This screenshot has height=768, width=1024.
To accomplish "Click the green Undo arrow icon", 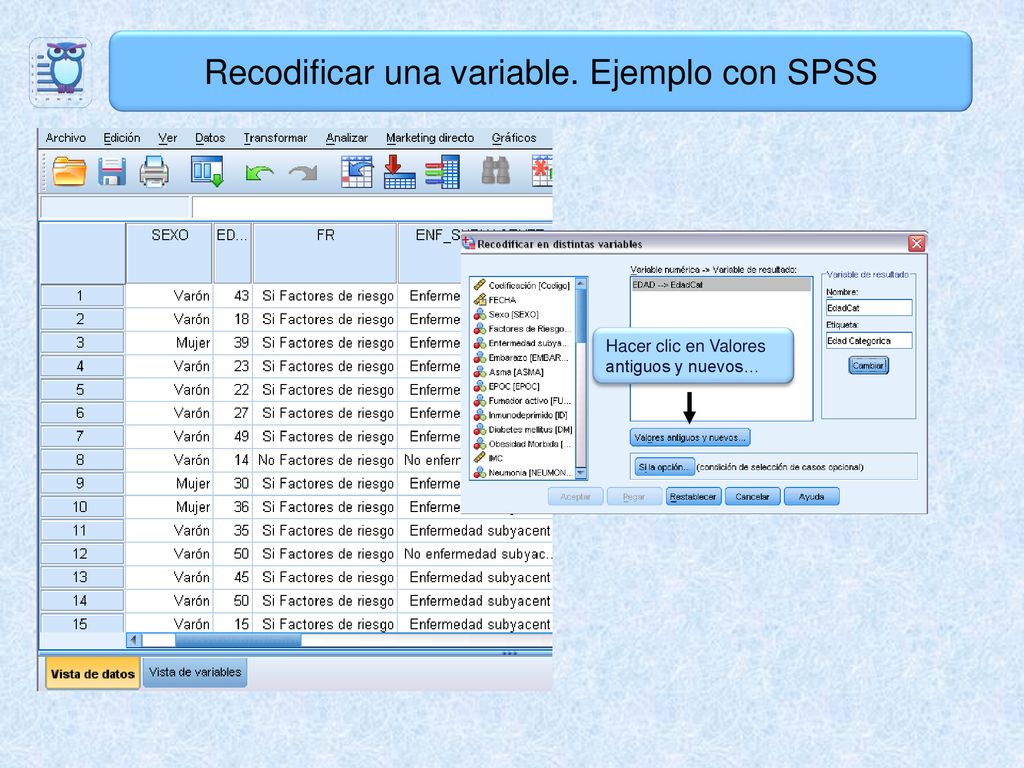I will tap(259, 172).
